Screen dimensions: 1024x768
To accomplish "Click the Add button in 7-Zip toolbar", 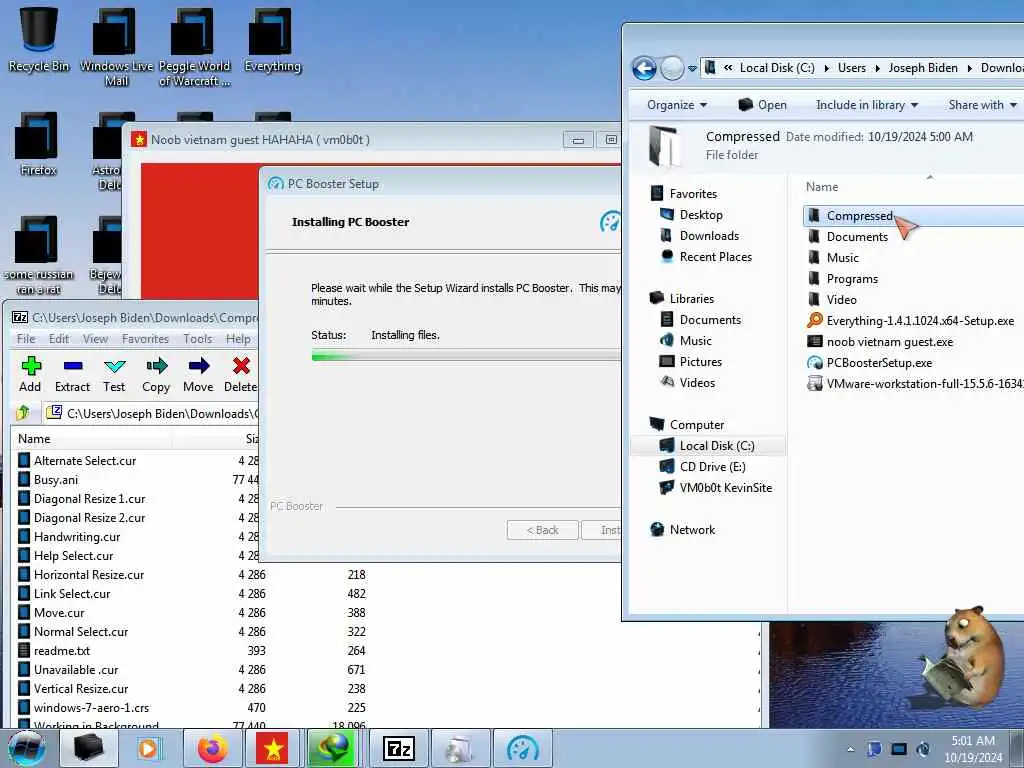I will [31, 374].
